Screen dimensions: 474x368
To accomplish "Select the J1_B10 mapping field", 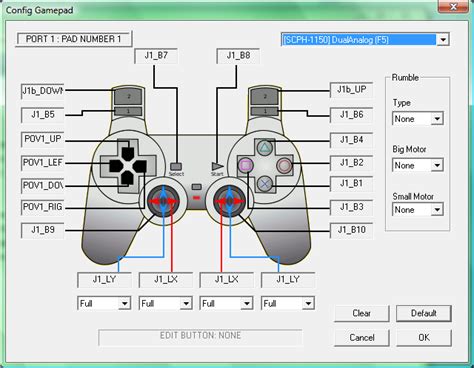I will pos(351,230).
